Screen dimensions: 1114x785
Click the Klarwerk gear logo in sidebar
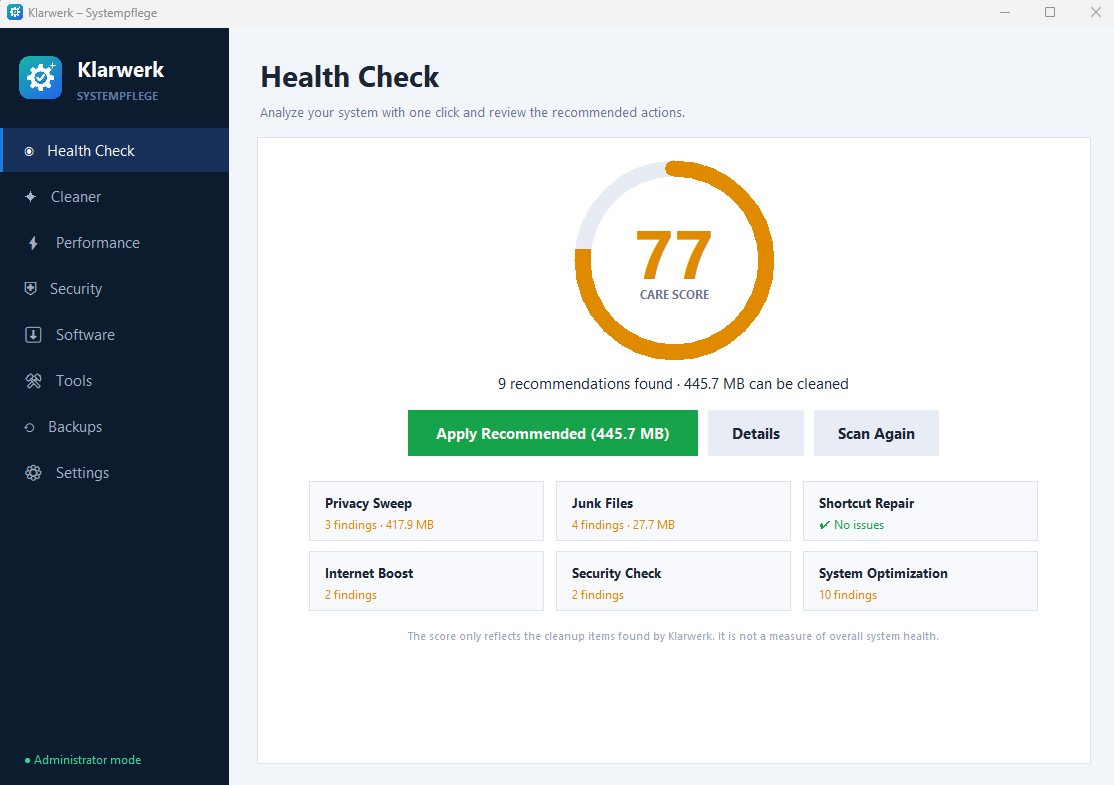click(40, 77)
